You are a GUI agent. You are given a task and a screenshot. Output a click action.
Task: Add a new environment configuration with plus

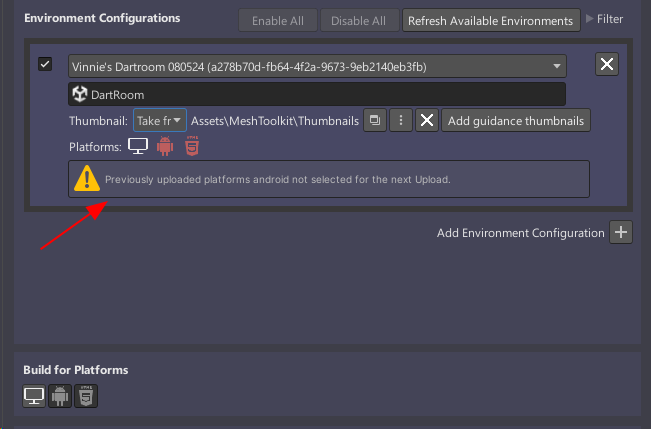click(621, 232)
